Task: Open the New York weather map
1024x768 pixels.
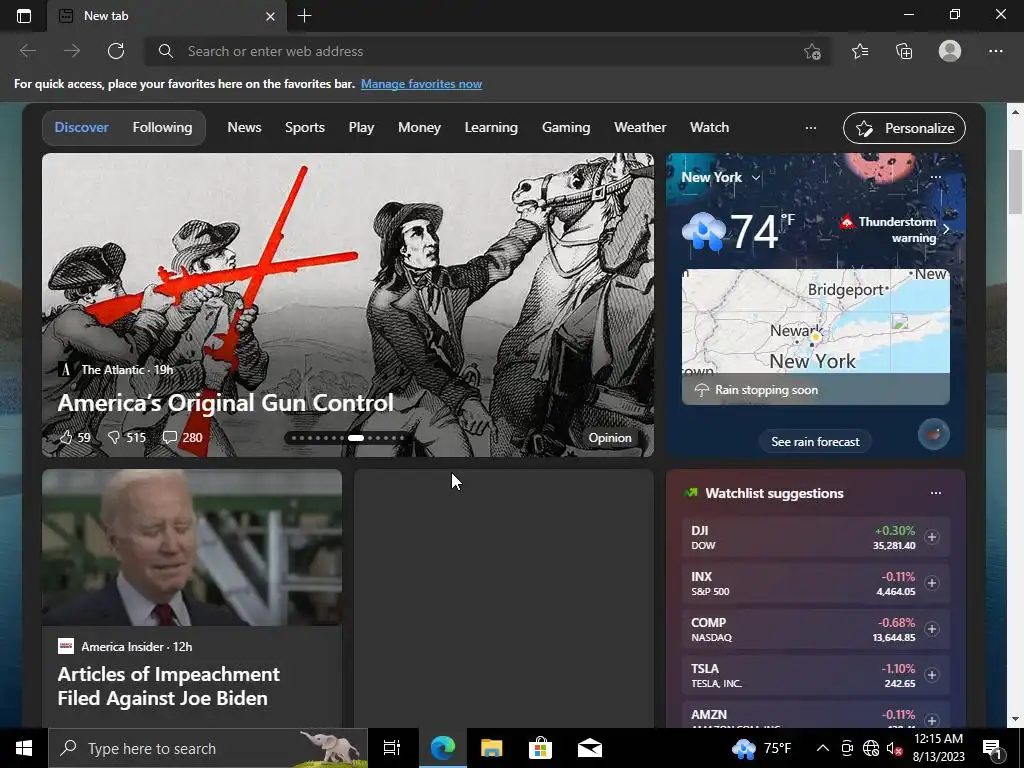Action: click(x=816, y=336)
